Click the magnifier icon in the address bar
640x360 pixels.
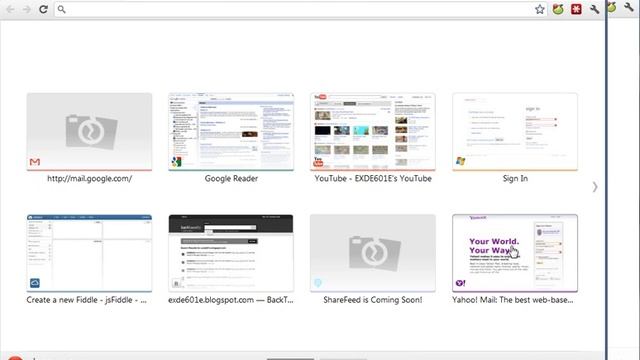62,9
